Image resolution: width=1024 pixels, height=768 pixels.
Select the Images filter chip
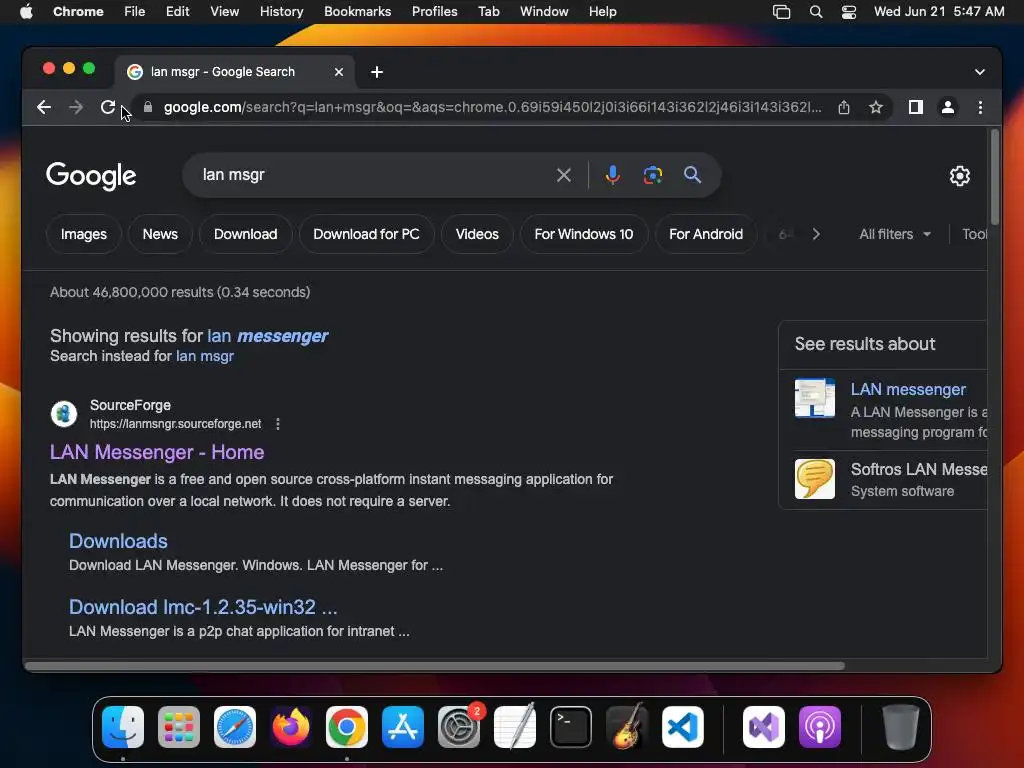[84, 234]
